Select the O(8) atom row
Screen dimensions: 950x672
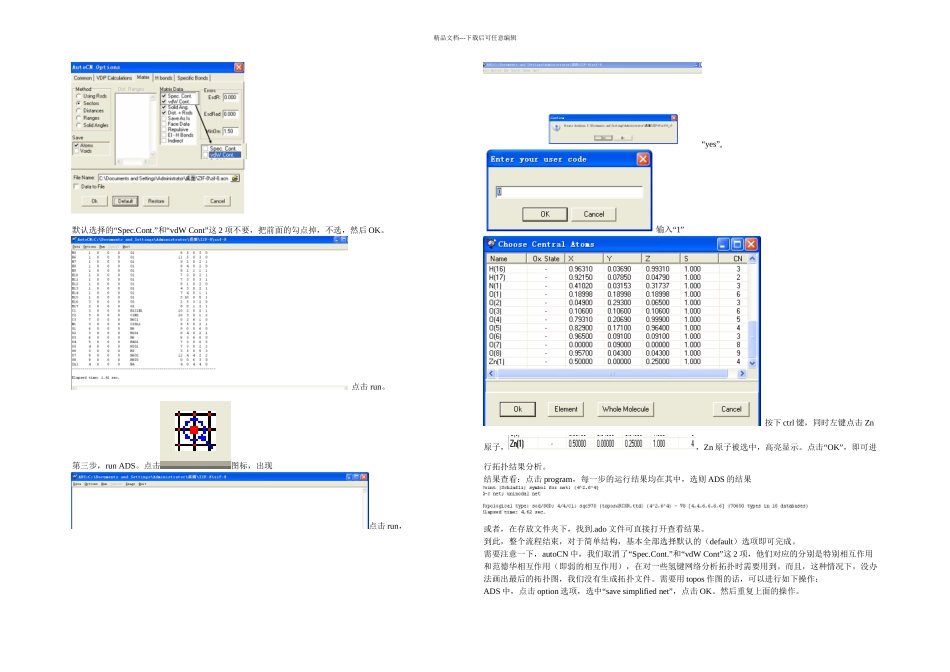click(617, 353)
